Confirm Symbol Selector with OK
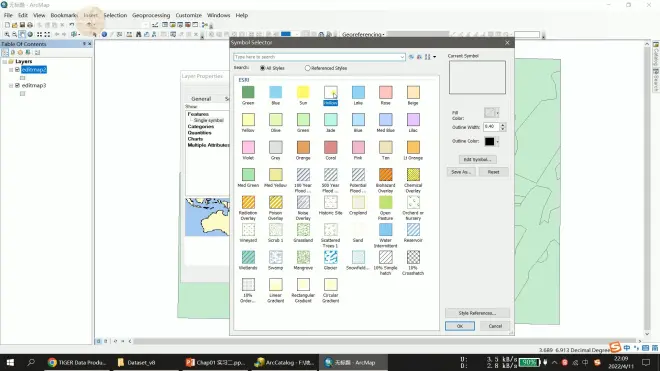 460,326
